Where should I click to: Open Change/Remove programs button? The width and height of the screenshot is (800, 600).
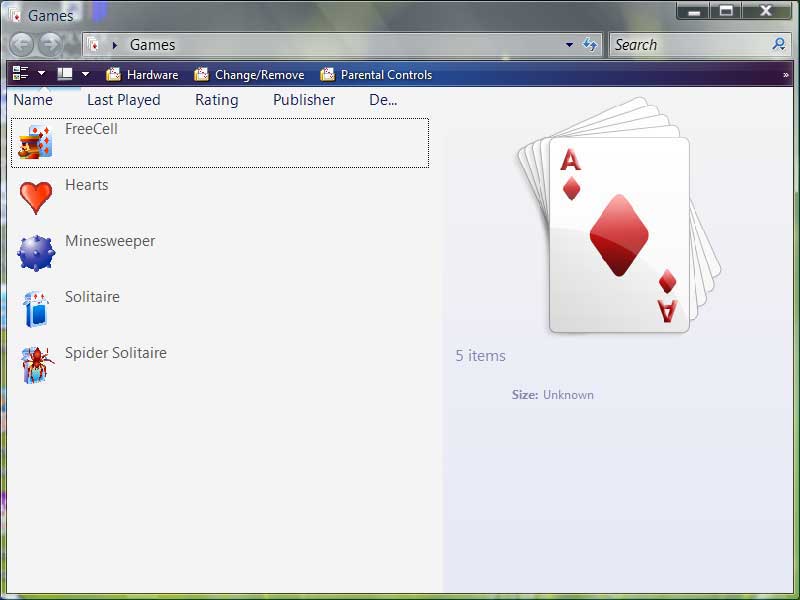[249, 74]
